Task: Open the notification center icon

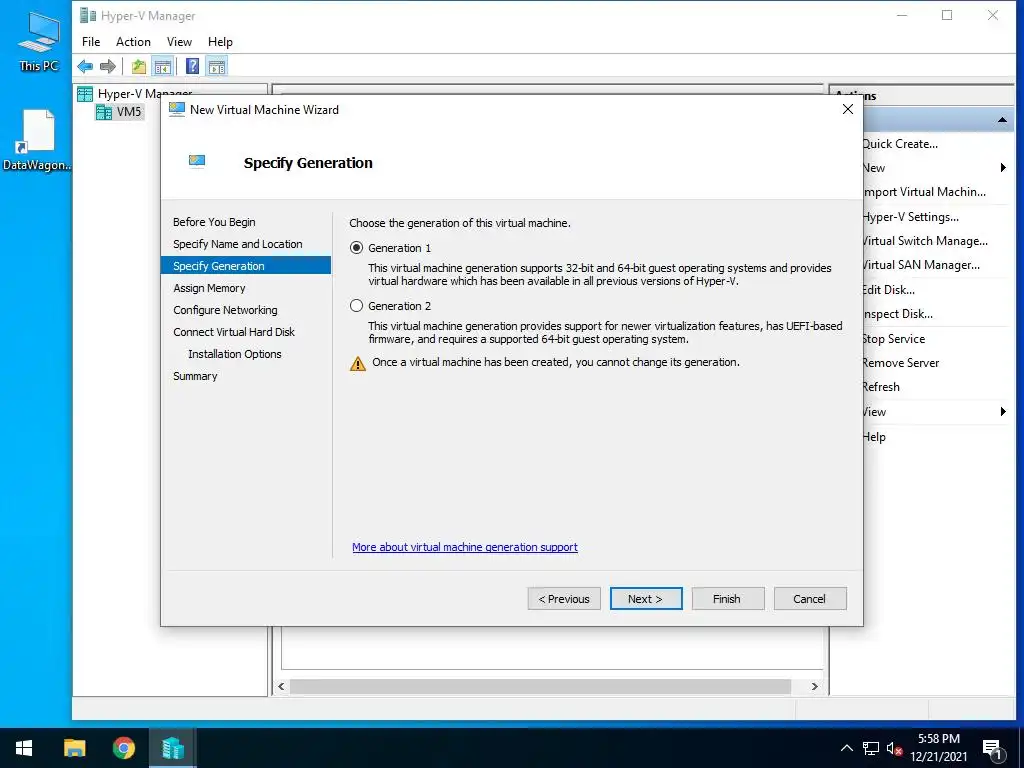Action: click(x=992, y=749)
